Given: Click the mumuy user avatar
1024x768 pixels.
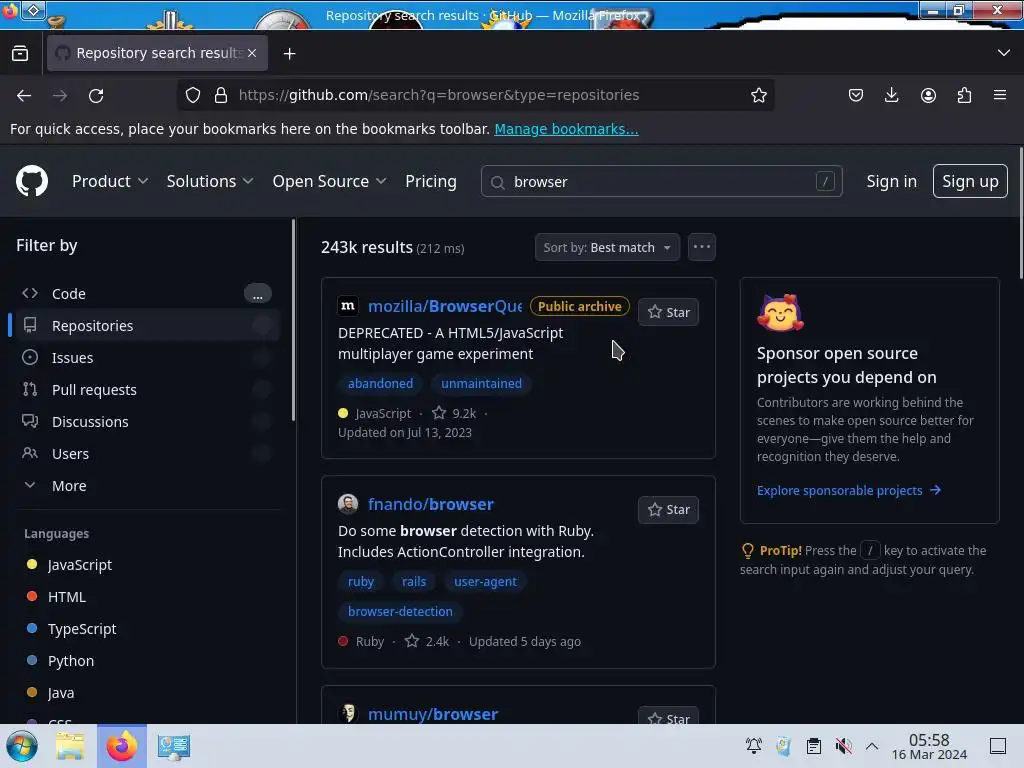Looking at the screenshot, I should pos(348,712).
